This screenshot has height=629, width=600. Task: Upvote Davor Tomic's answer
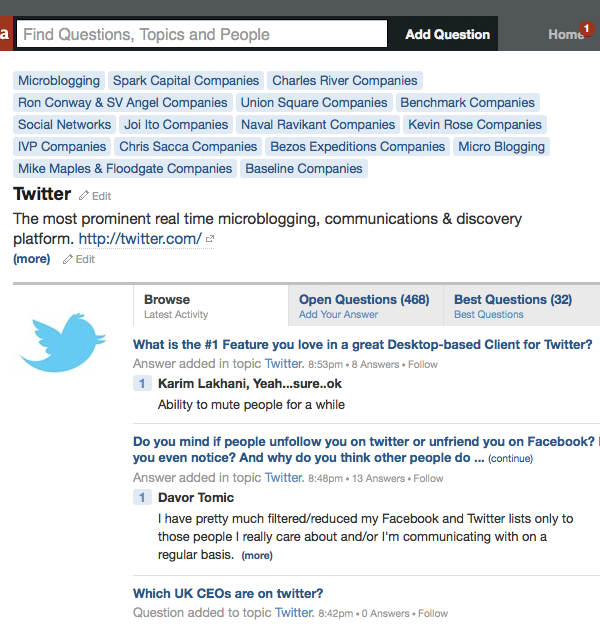[x=142, y=498]
